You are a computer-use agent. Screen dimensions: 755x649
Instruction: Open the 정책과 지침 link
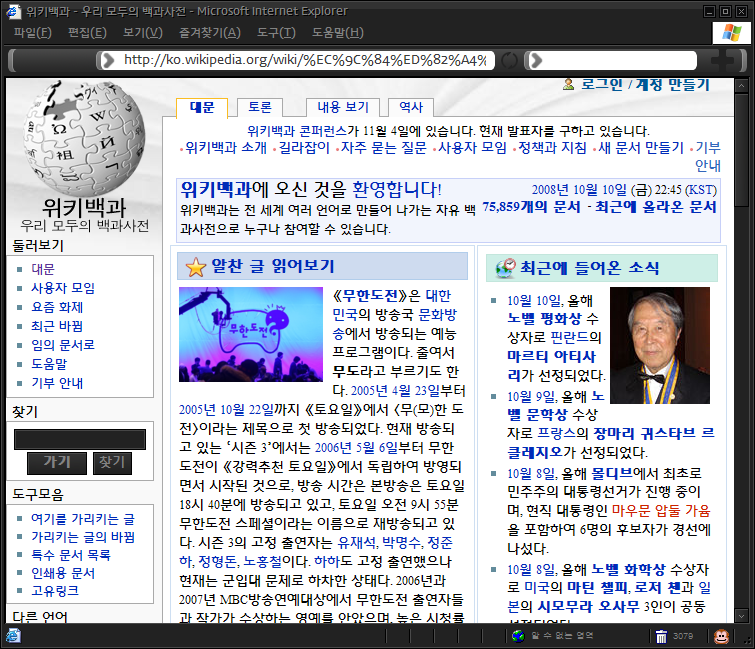(x=552, y=148)
